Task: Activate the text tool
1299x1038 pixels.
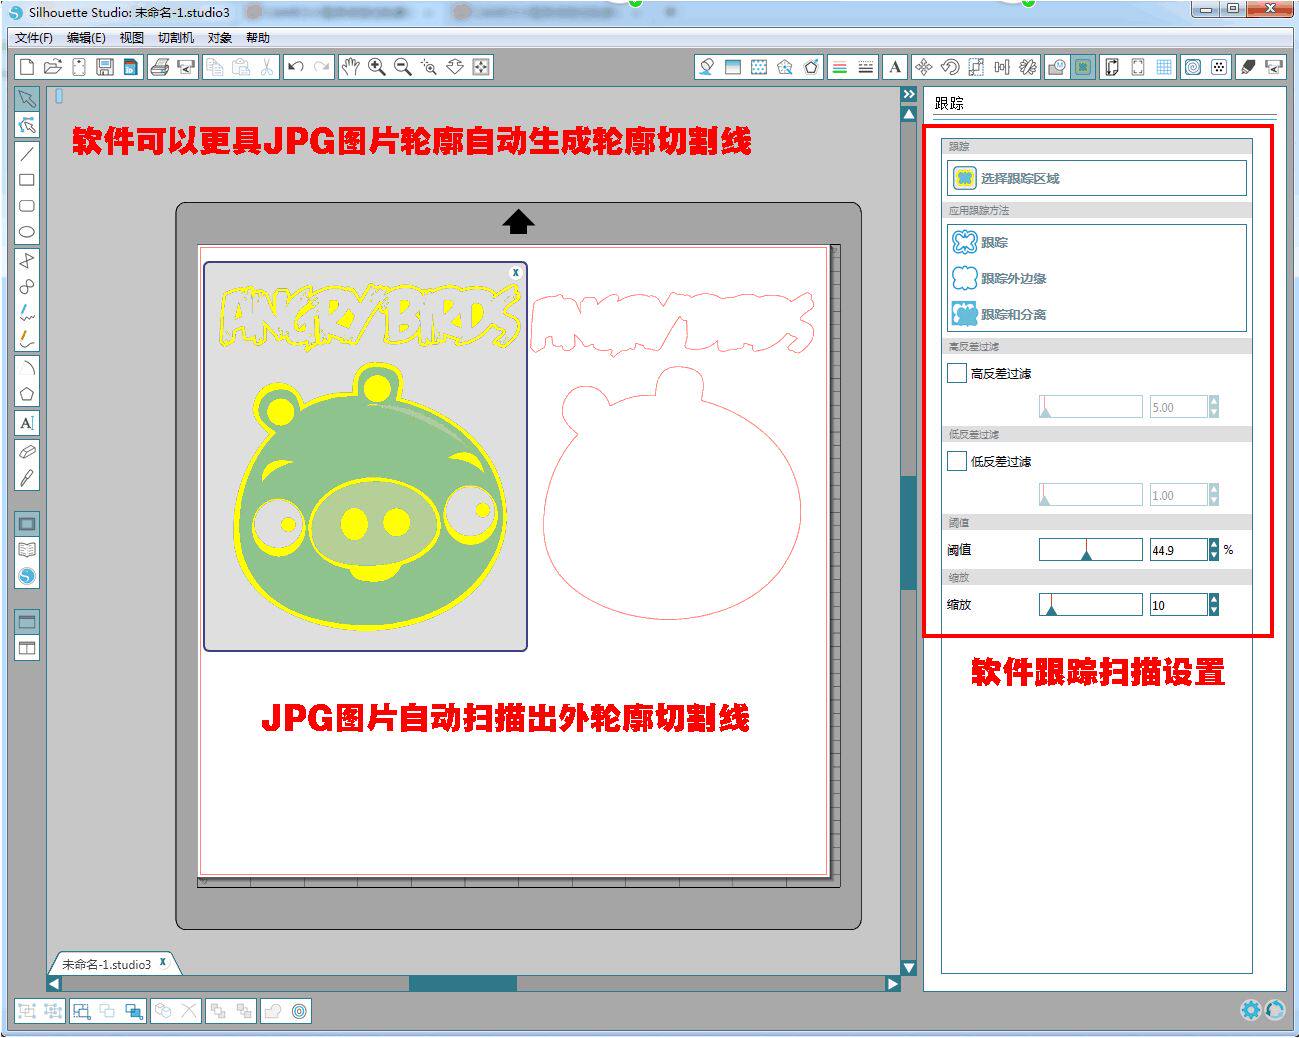Action: 27,423
